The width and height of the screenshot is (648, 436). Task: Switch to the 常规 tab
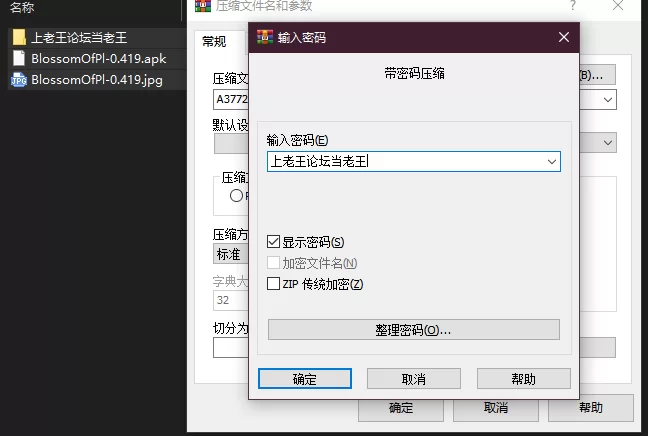tap(214, 42)
